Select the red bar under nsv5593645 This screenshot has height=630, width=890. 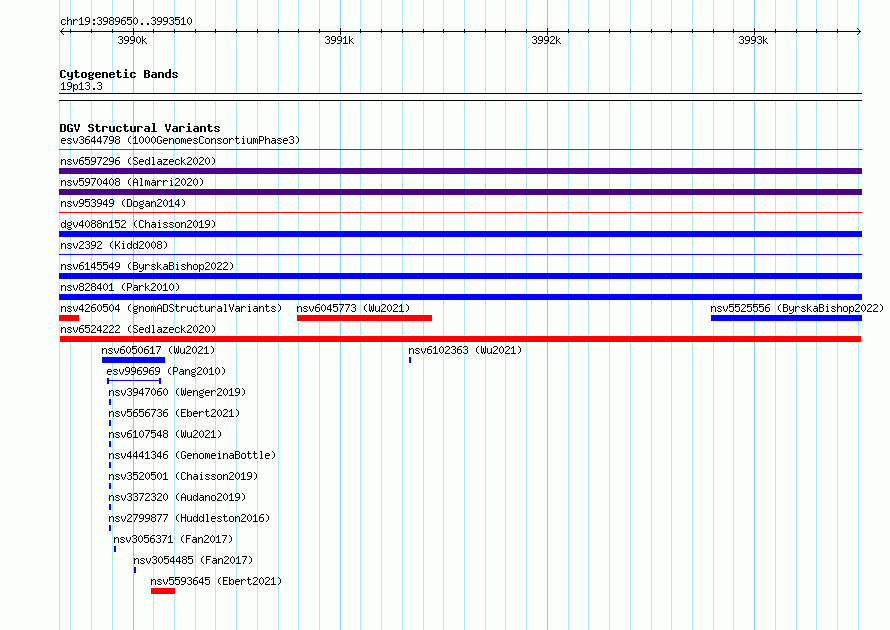coord(163,591)
